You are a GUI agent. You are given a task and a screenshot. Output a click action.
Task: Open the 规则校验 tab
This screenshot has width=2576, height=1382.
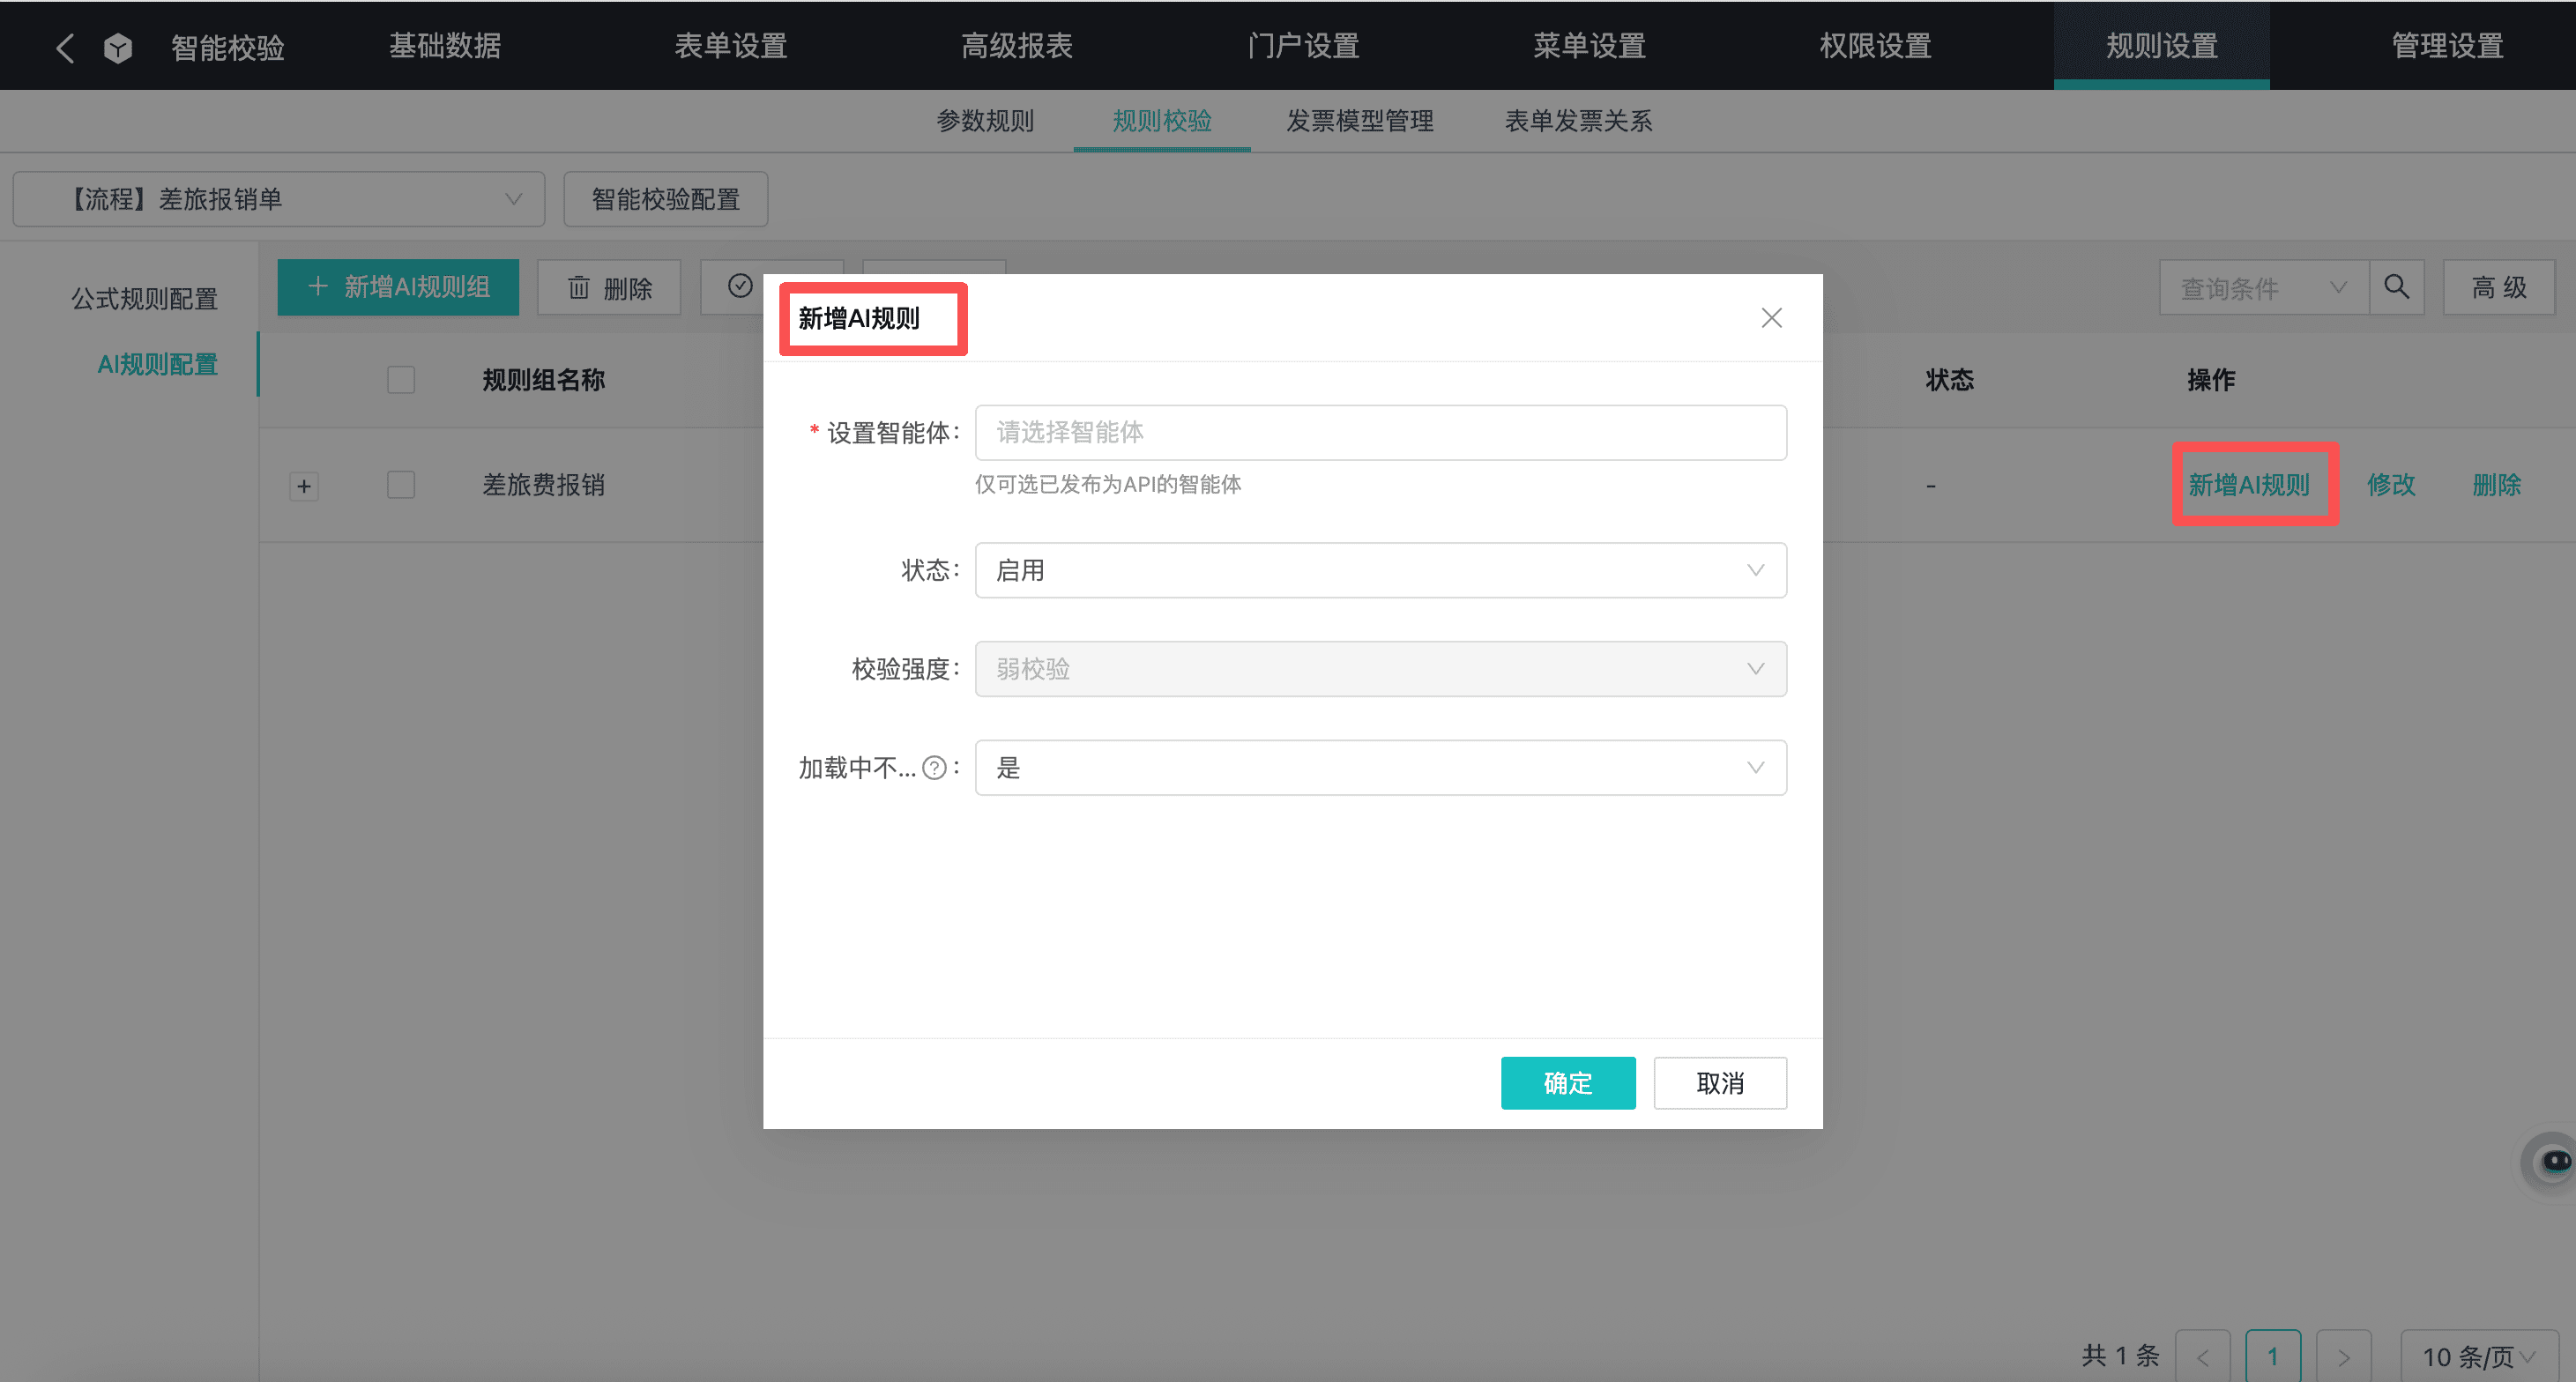[x=1162, y=121]
